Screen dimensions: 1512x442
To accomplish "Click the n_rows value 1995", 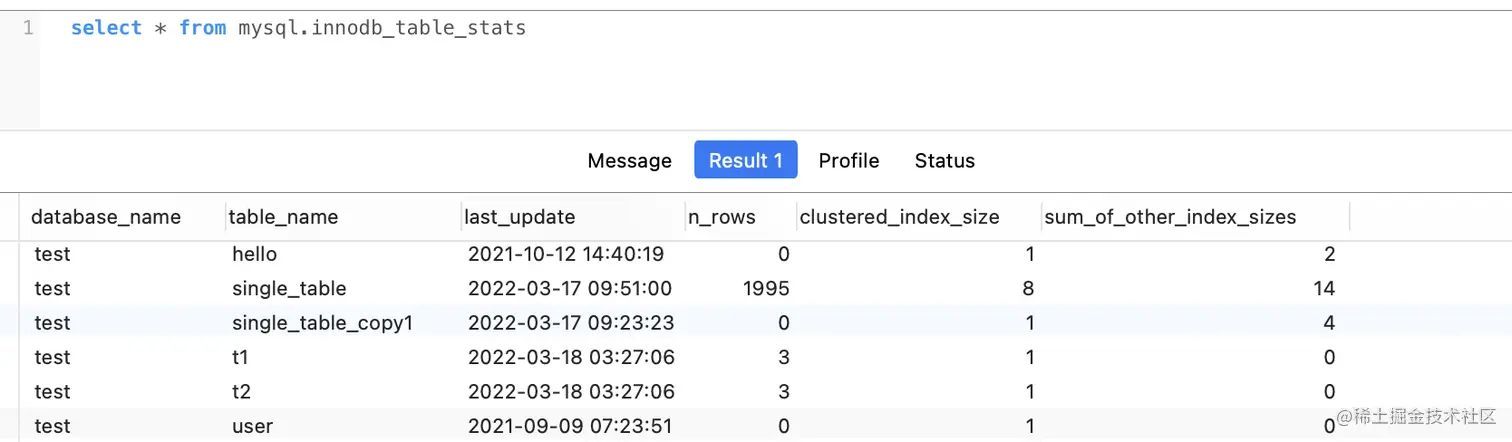I will tap(766, 289).
